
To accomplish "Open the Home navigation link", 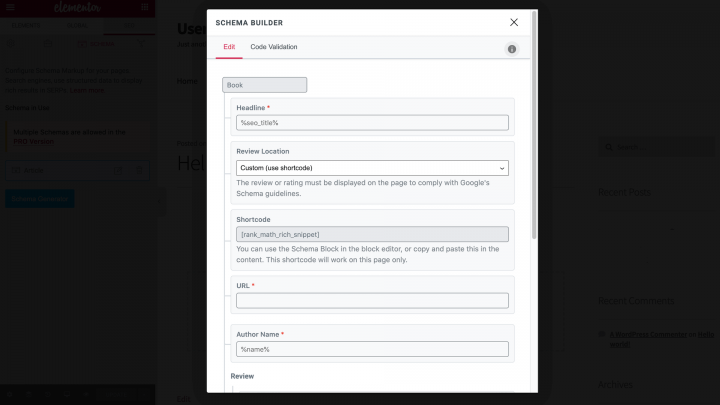I will tap(187, 82).
